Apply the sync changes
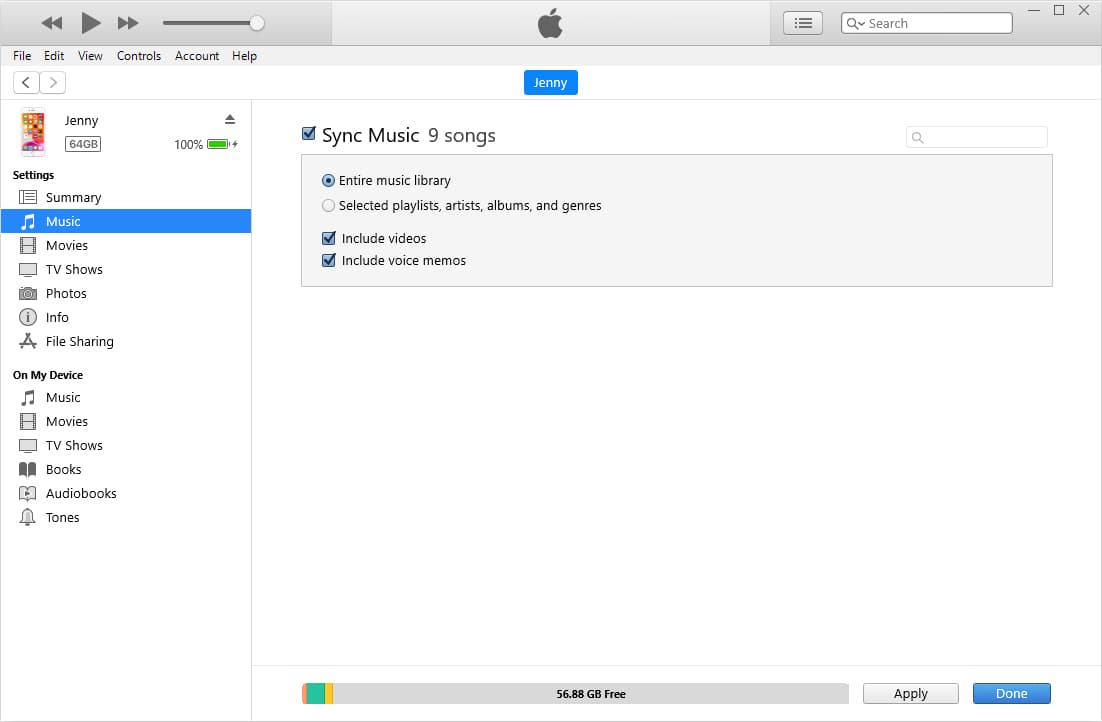 (910, 693)
